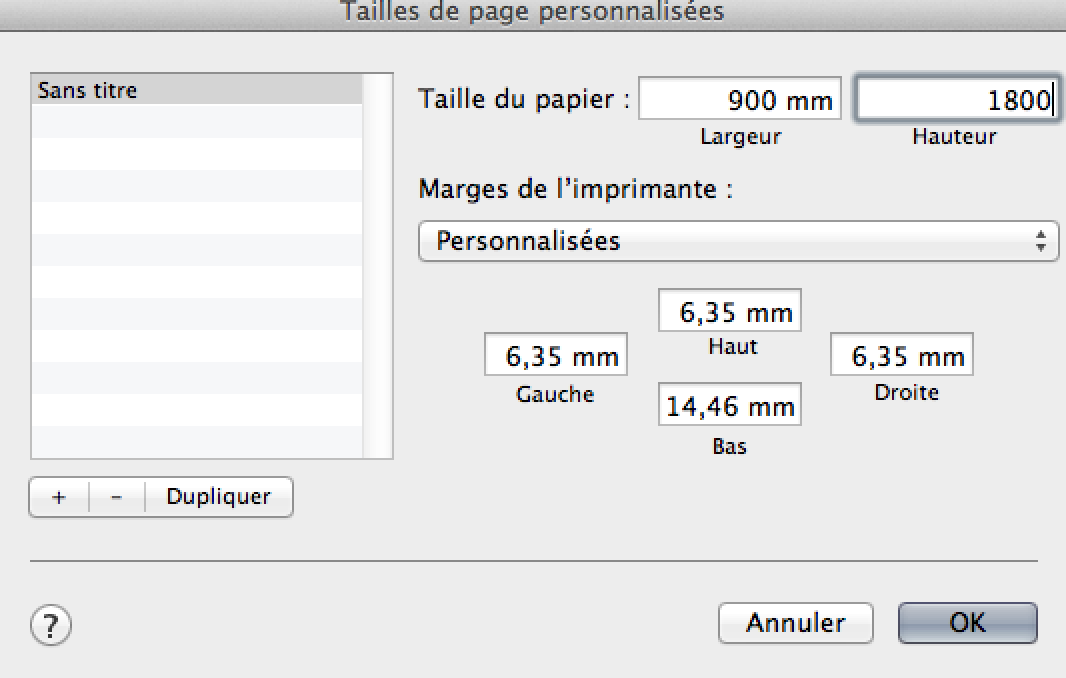This screenshot has height=678, width=1066.
Task: Focus the Hauteur field containing 1800
Action: coord(954,100)
